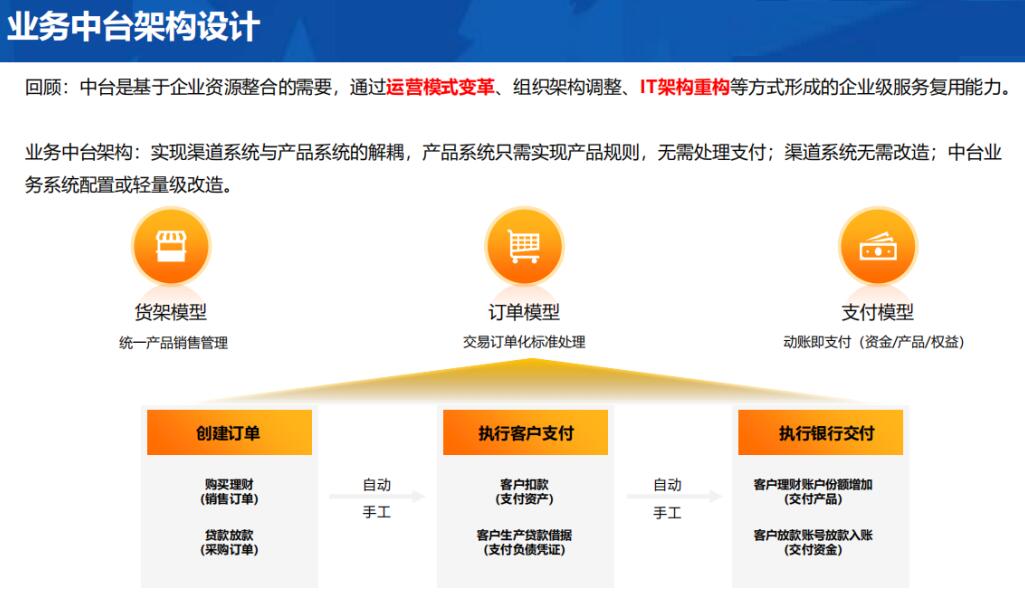Click the 支付模型 heading
The height and width of the screenshot is (599, 1025).
coord(877,312)
